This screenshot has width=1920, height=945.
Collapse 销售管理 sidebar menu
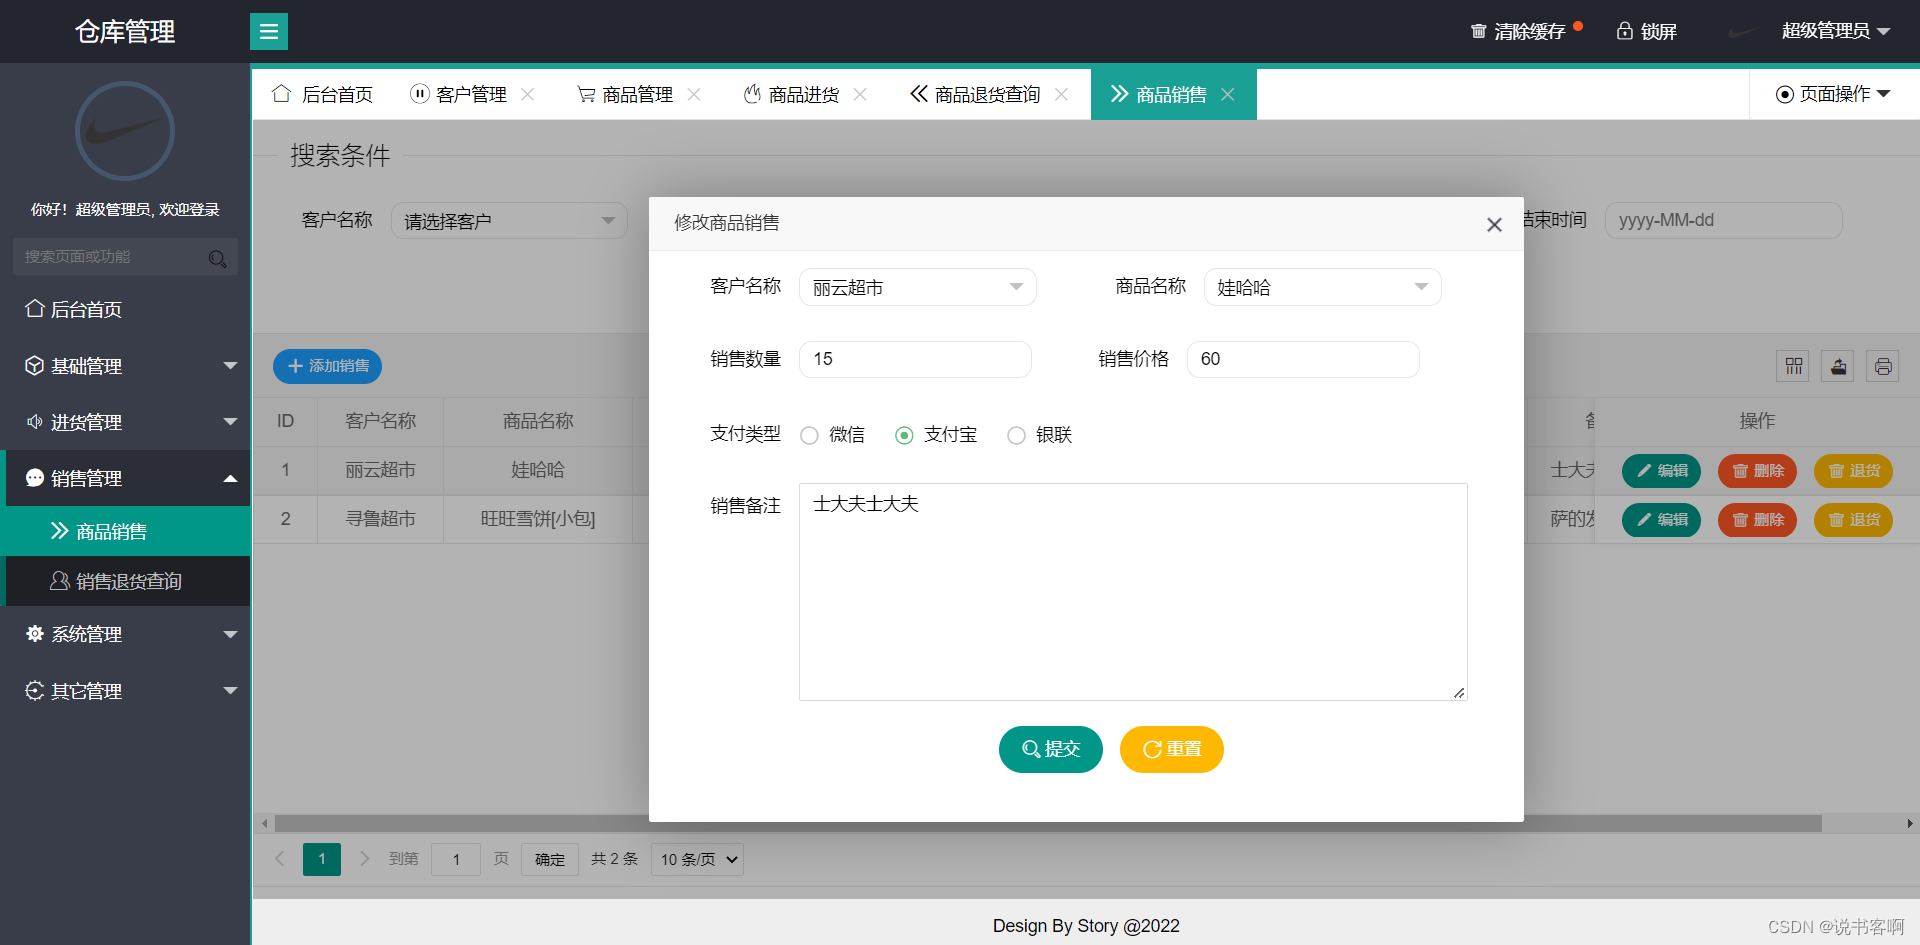pyautogui.click(x=125, y=478)
